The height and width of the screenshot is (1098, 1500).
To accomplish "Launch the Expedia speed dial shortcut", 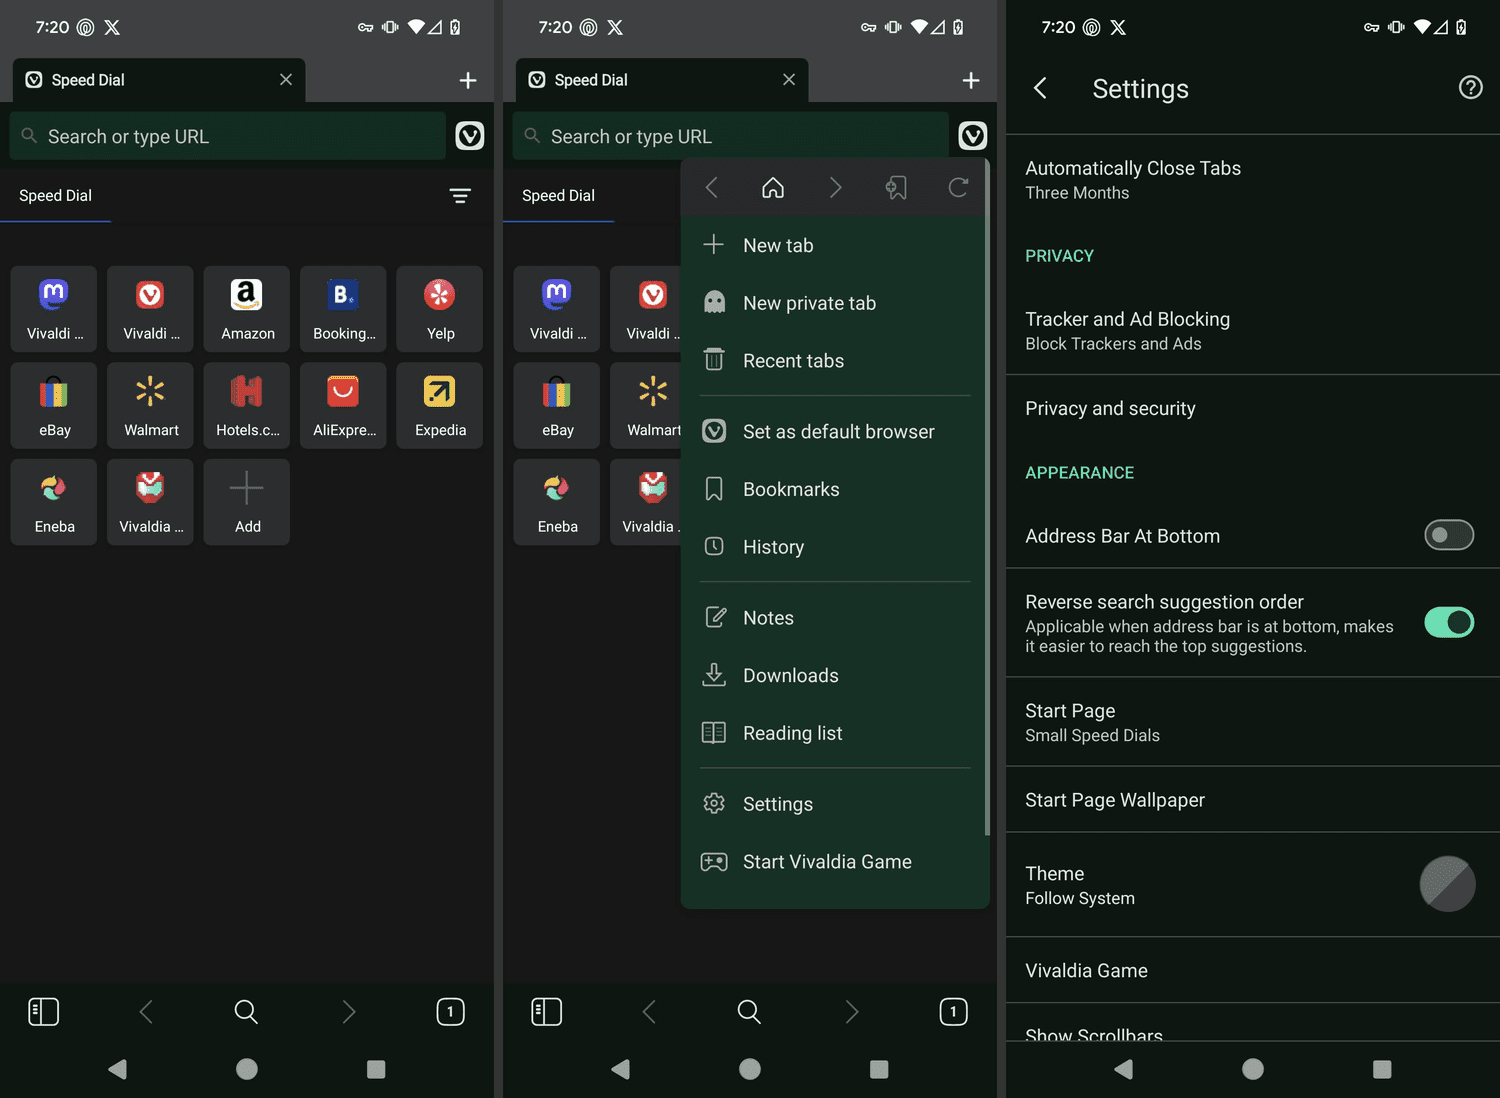I will (x=440, y=405).
